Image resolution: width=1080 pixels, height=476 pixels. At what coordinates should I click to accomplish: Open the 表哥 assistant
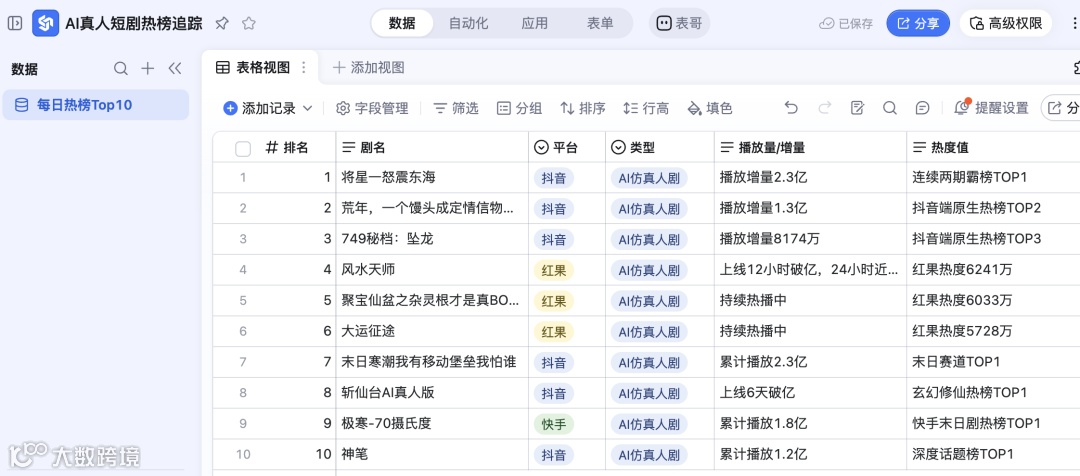coord(679,23)
